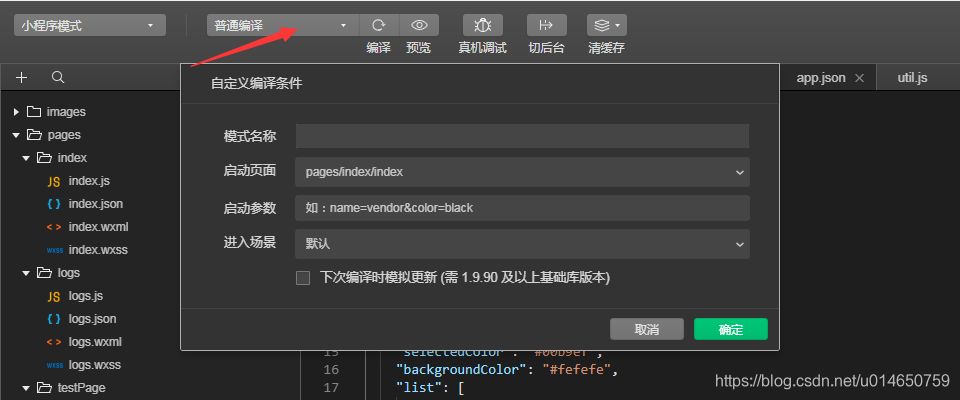
Task: Click braces icon beside logs.json
Action: coord(54,319)
